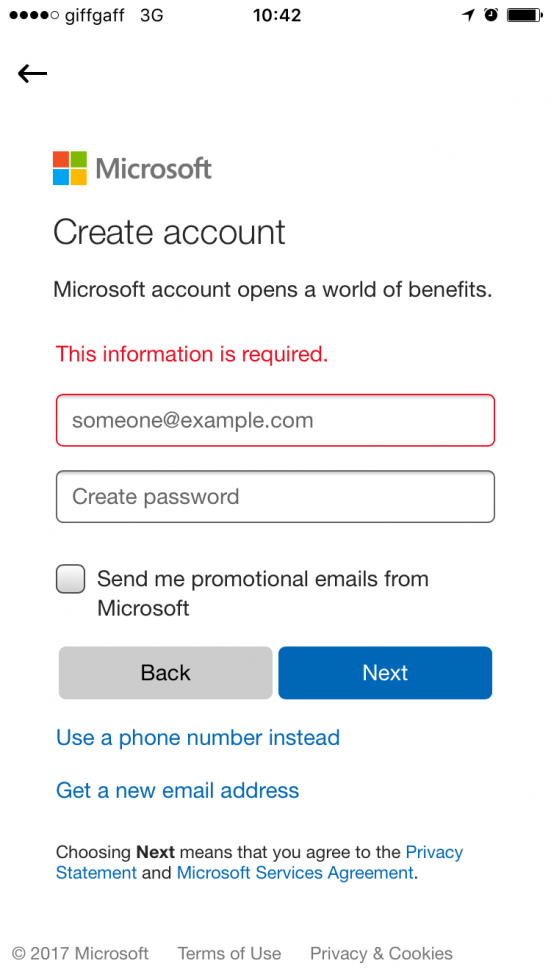The image size is (551, 980).
Task: Open Terms of Use footer link
Action: pos(229,953)
